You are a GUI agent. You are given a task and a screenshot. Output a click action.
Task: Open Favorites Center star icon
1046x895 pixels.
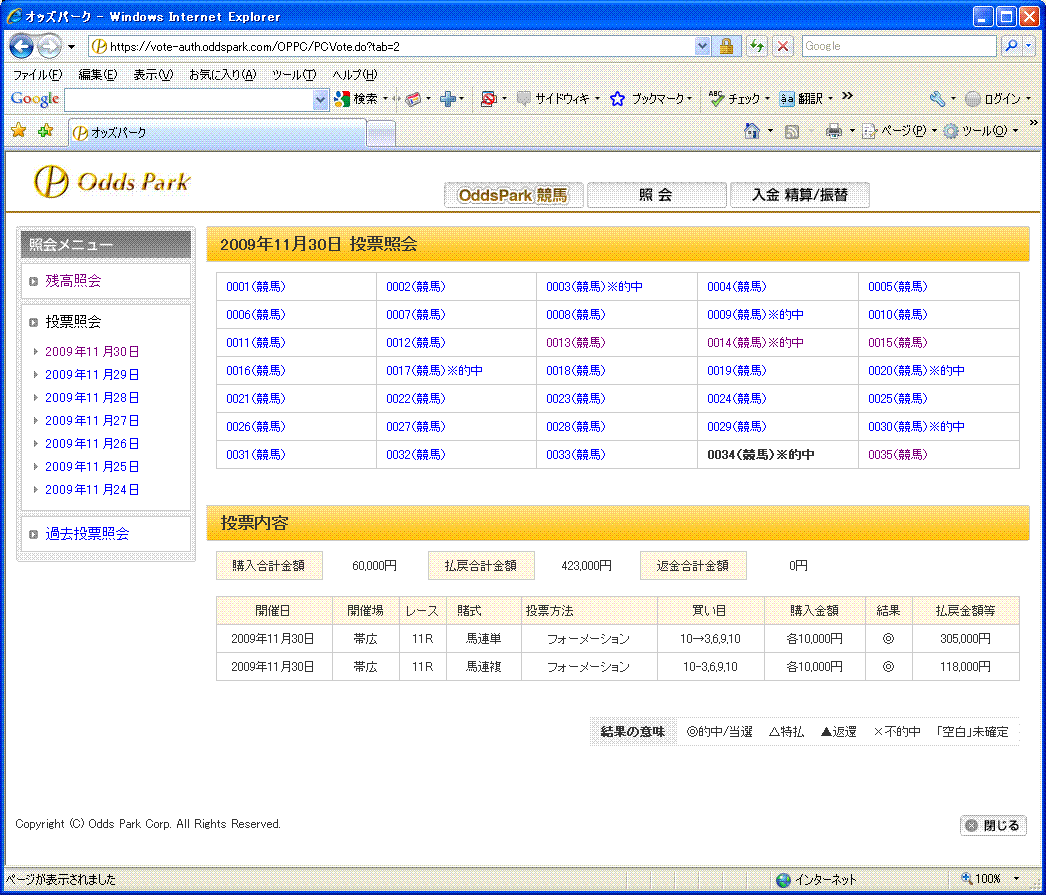19,131
